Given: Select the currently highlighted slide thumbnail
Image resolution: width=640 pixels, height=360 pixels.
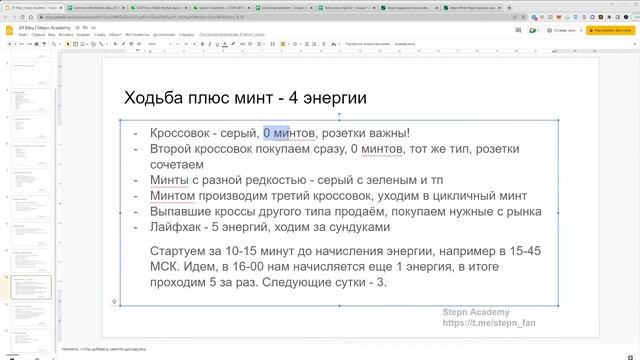Looking at the screenshot, I should [31, 287].
